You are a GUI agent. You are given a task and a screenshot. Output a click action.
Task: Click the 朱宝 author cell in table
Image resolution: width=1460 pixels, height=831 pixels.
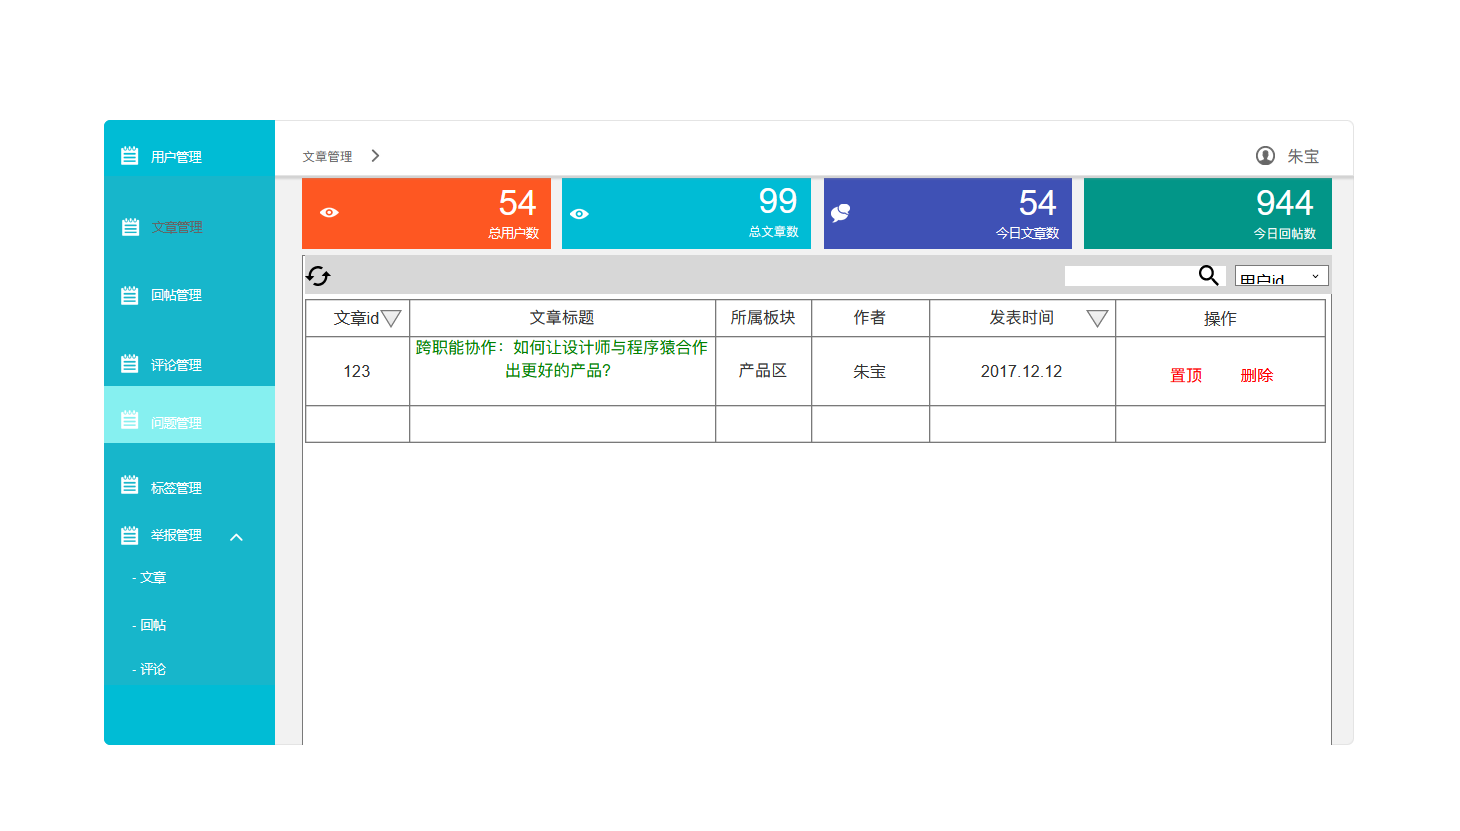tap(870, 371)
